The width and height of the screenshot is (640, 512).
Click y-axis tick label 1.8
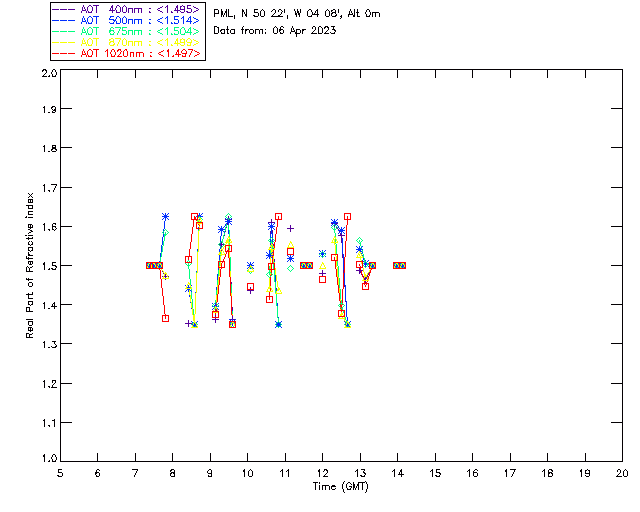point(49,148)
